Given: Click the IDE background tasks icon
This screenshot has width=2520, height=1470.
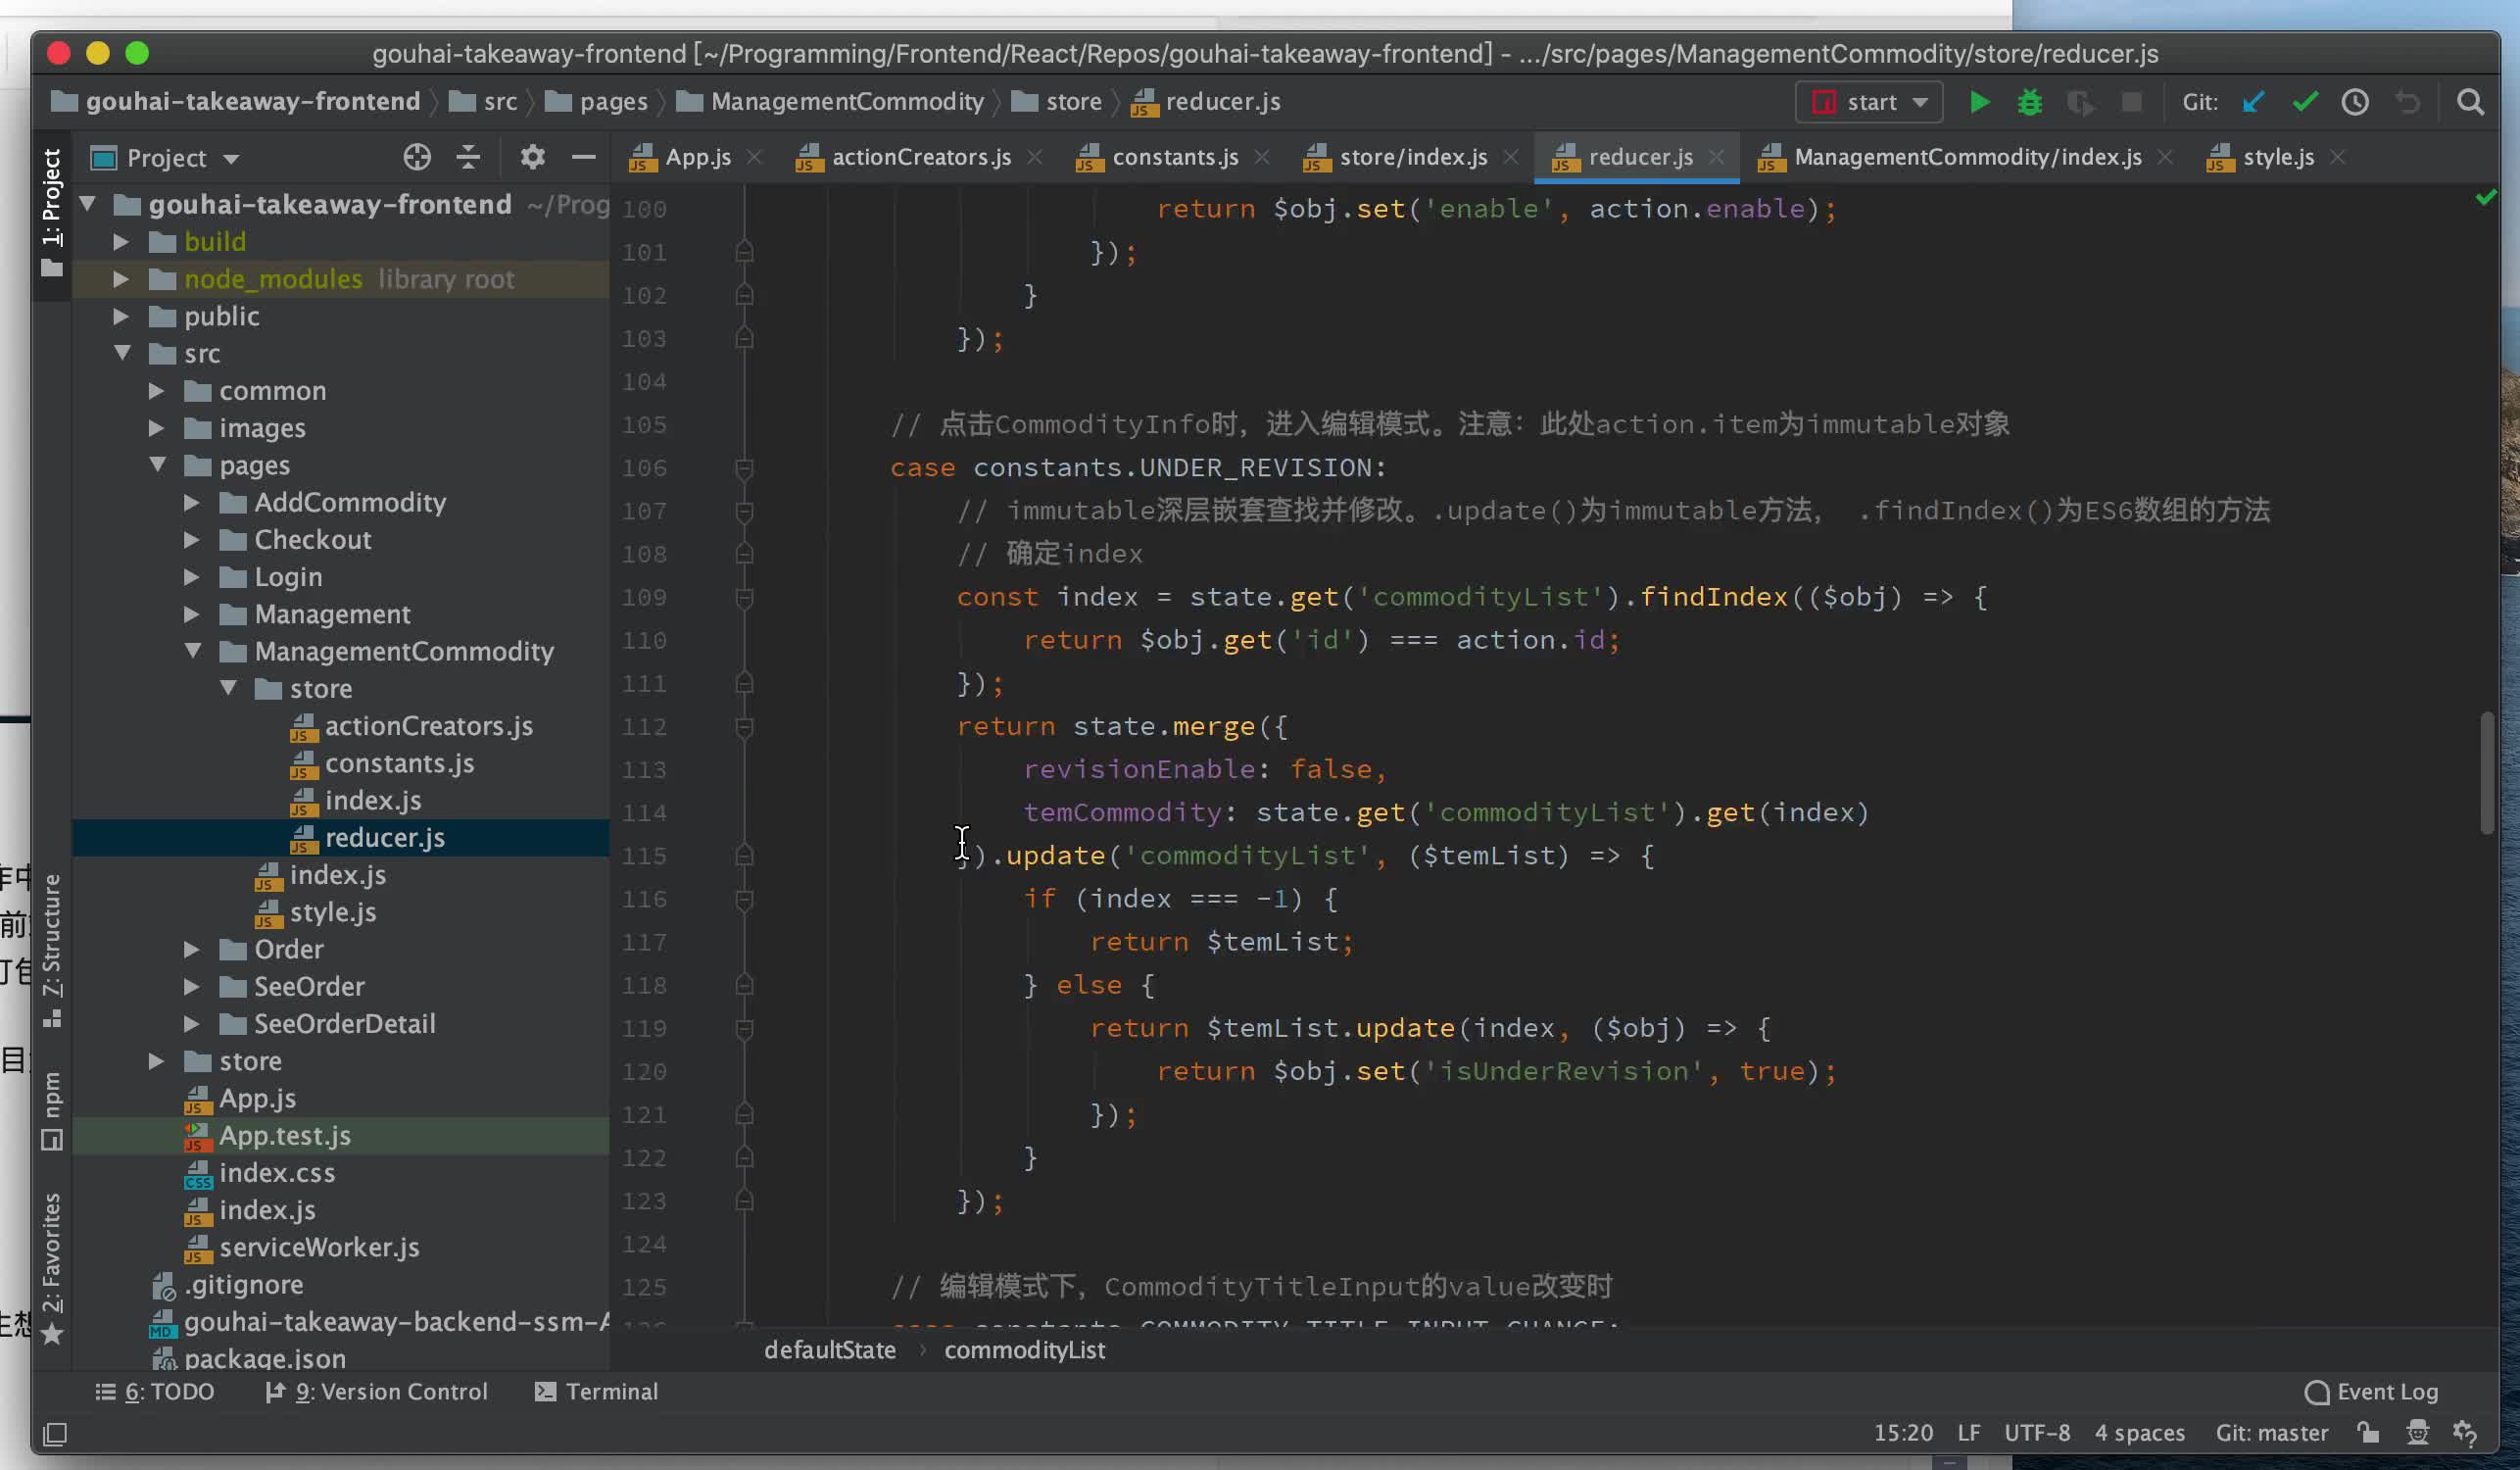Looking at the screenshot, I should coord(2465,1432).
